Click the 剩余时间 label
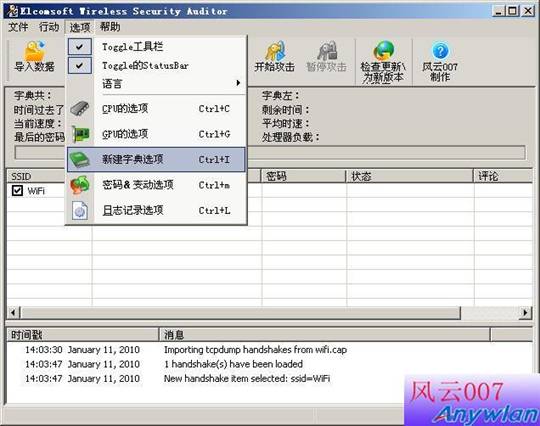The image size is (540, 426). 285,110
